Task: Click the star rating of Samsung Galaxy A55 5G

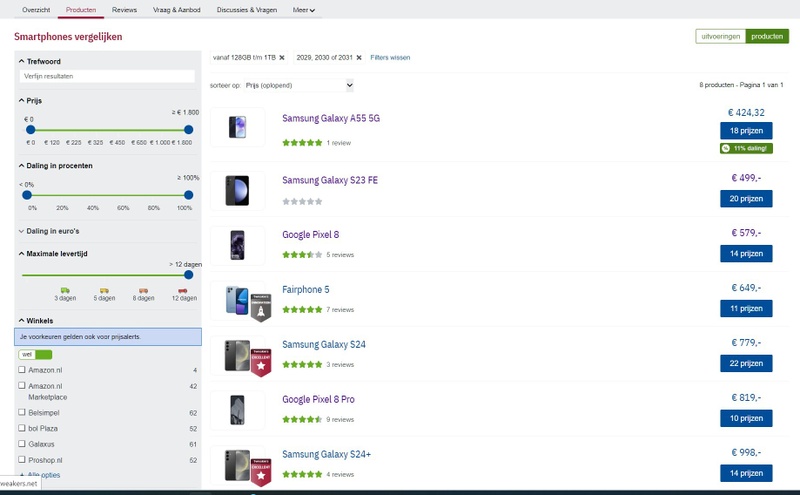Action: 302,143
